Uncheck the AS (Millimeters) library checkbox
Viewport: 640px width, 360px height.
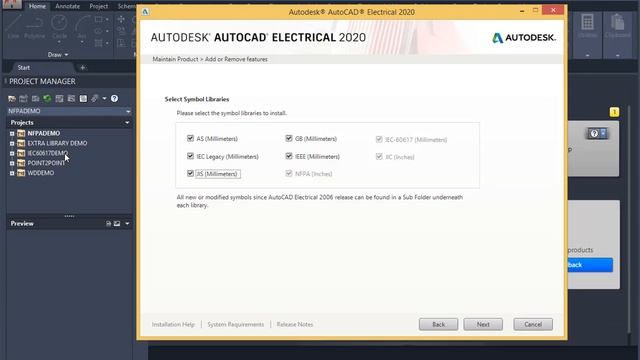click(190, 138)
